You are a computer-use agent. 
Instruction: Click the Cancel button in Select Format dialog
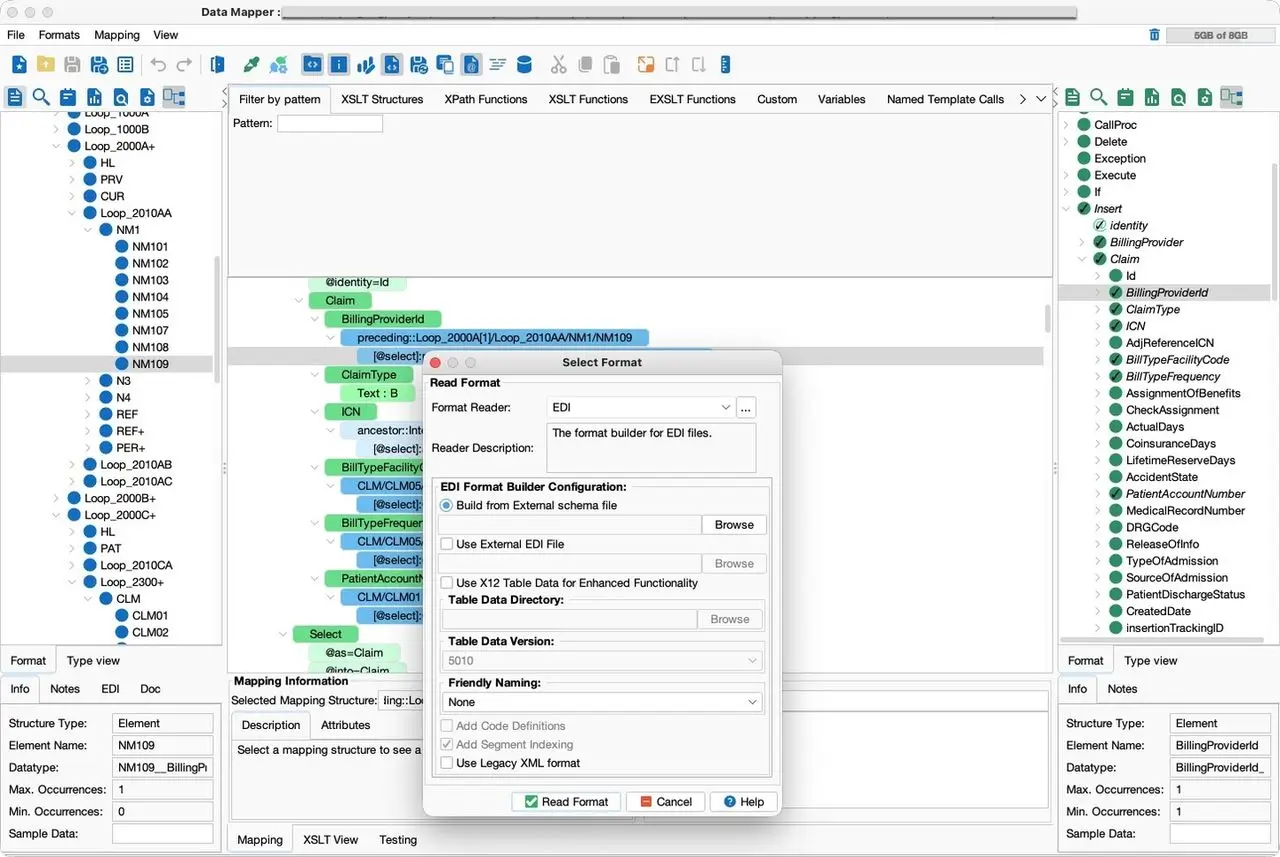coord(666,802)
